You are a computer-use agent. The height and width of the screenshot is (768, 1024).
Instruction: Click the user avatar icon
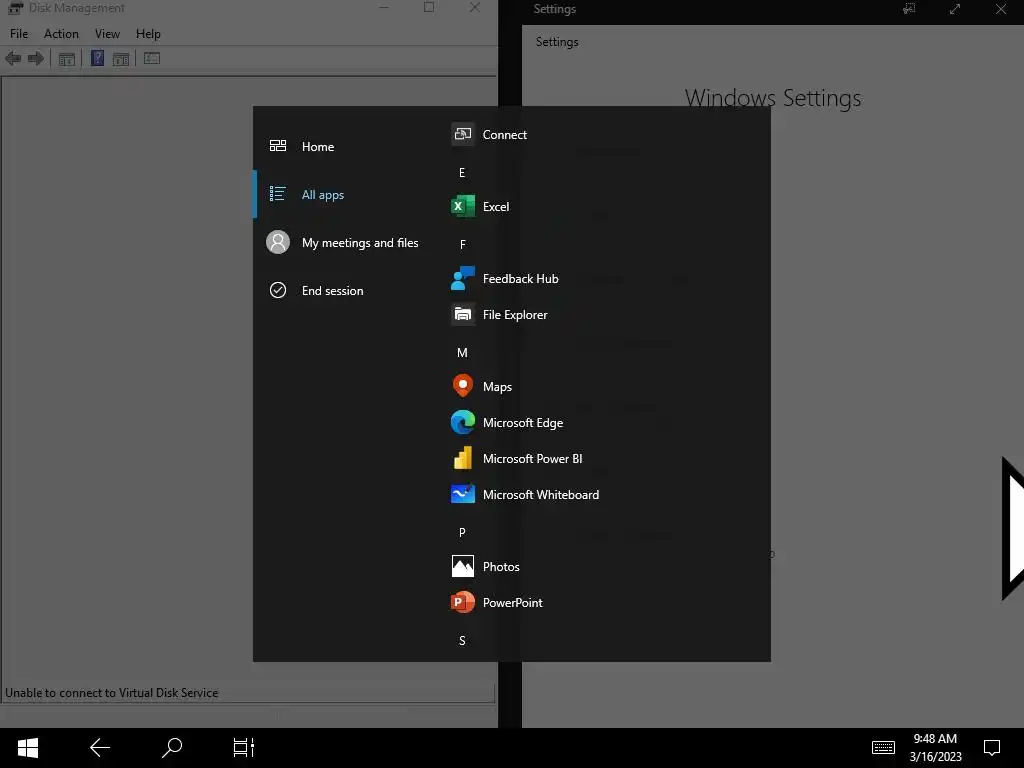[x=278, y=242]
